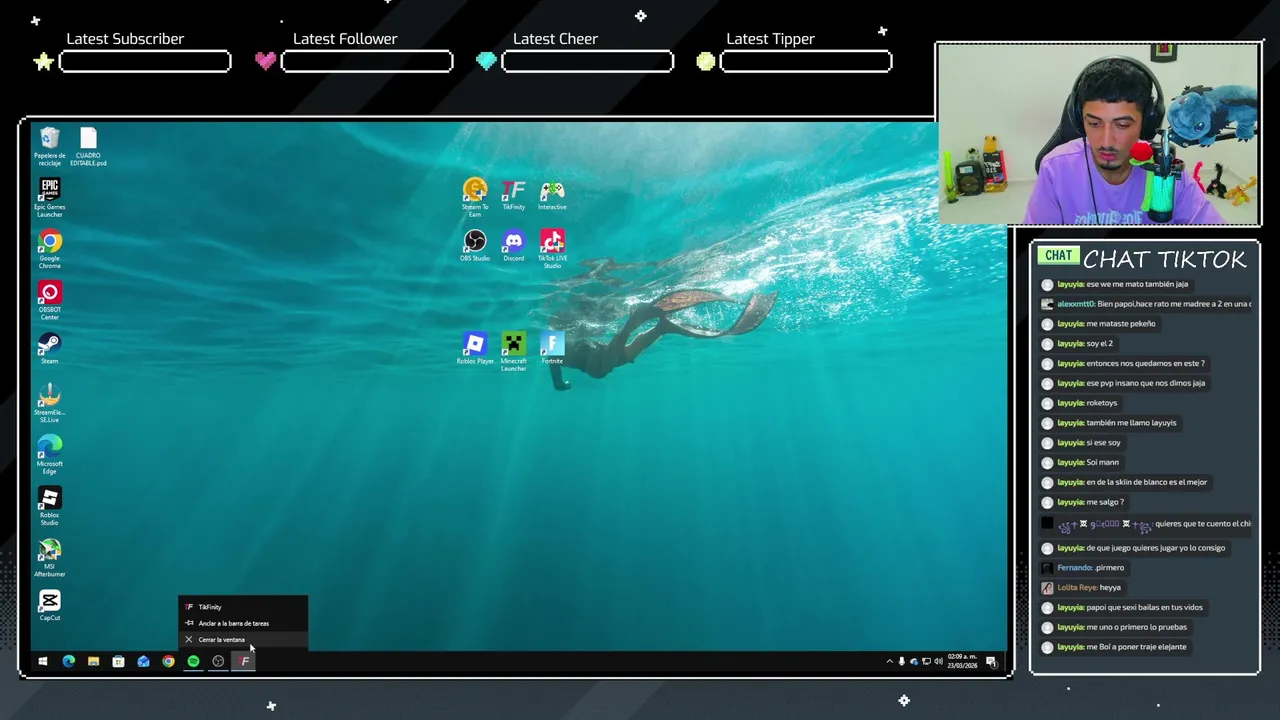The image size is (1280, 720).
Task: Launch the CapCut desktop shortcut
Action: (x=49, y=606)
